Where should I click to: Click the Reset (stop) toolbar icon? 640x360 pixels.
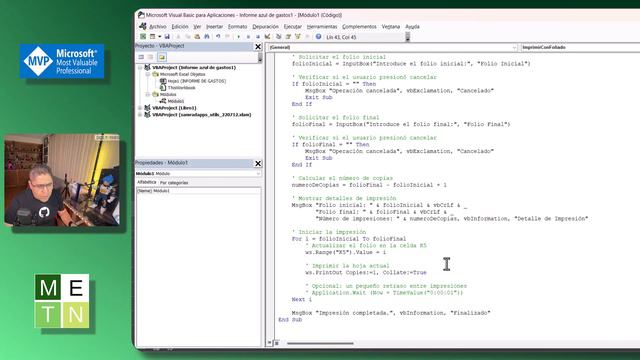pyautogui.click(x=258, y=37)
